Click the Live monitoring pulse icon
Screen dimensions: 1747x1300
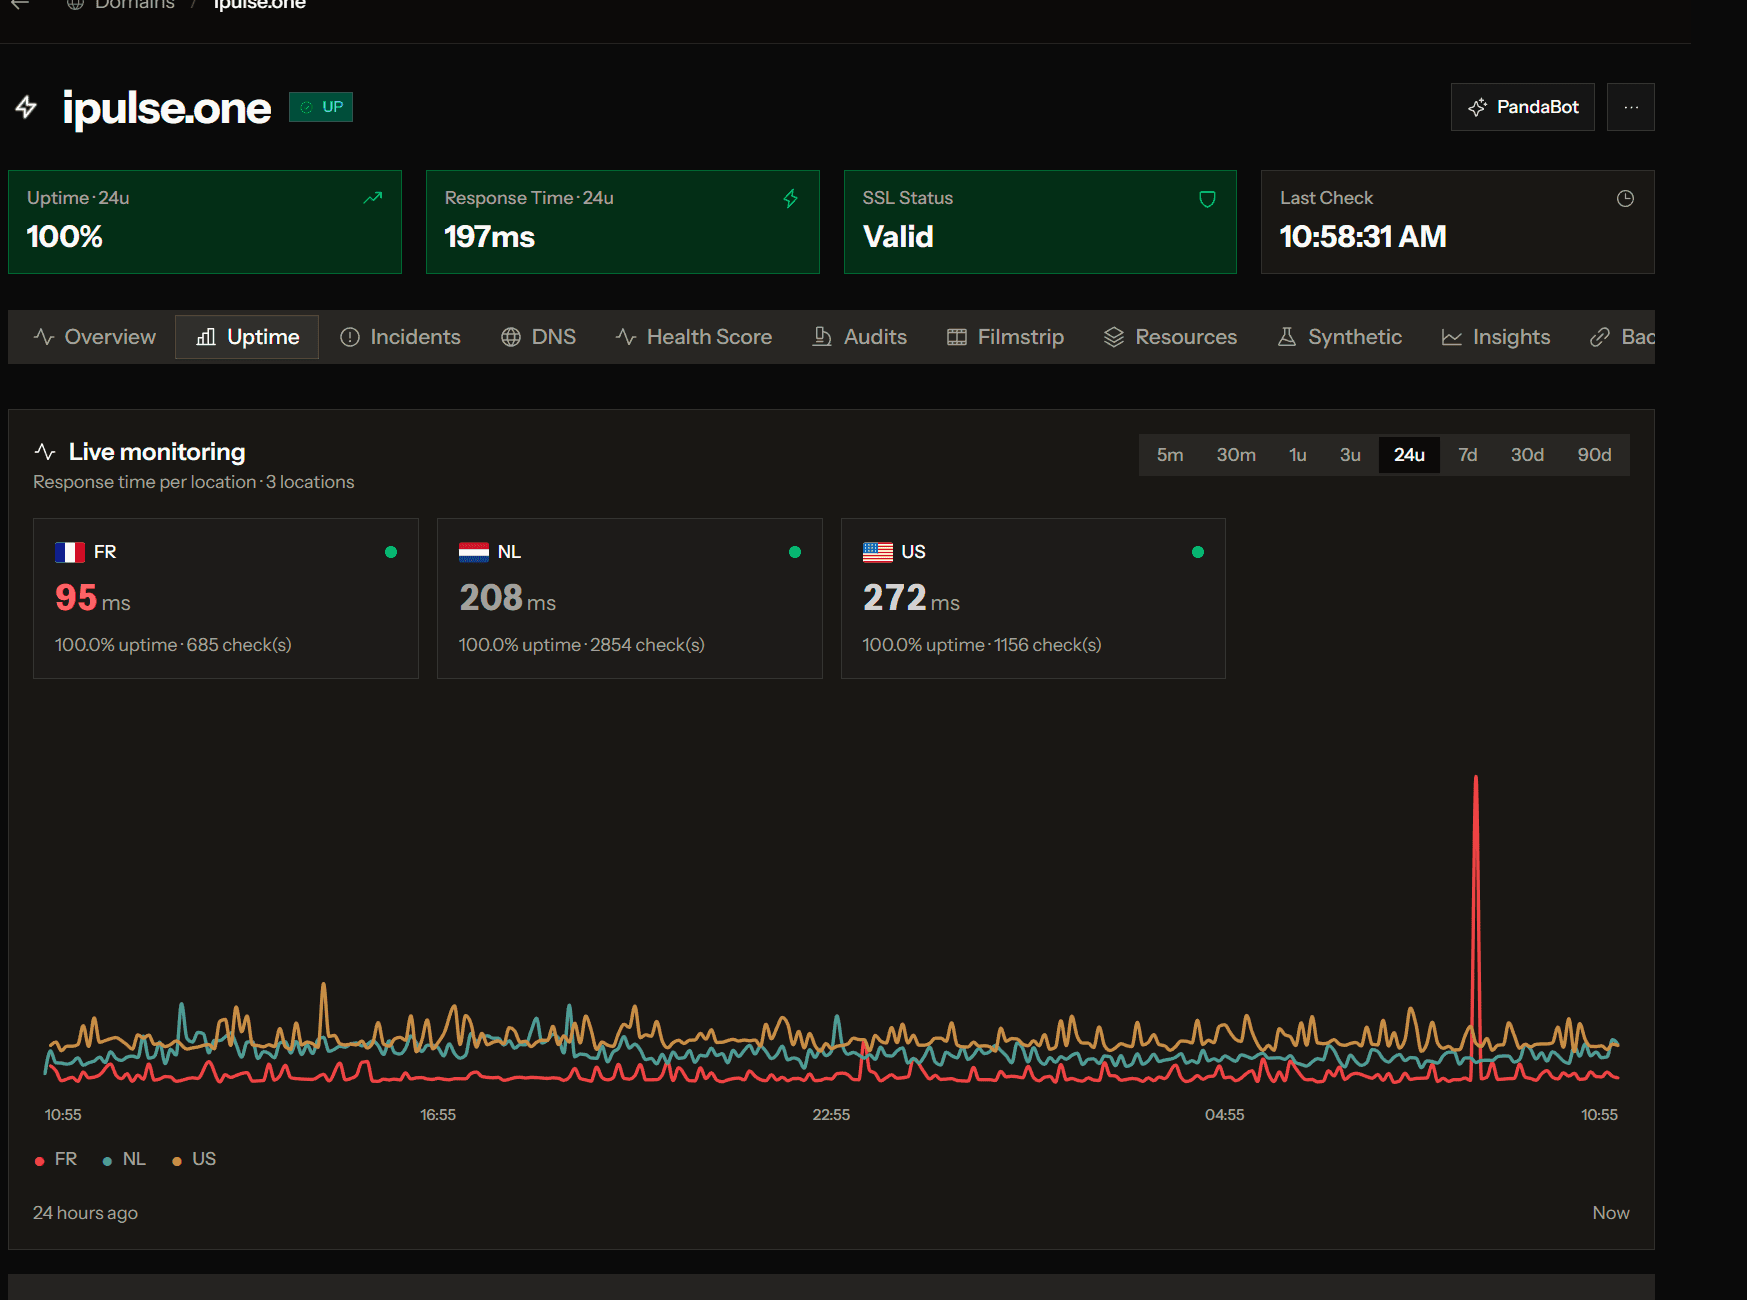click(x=45, y=452)
